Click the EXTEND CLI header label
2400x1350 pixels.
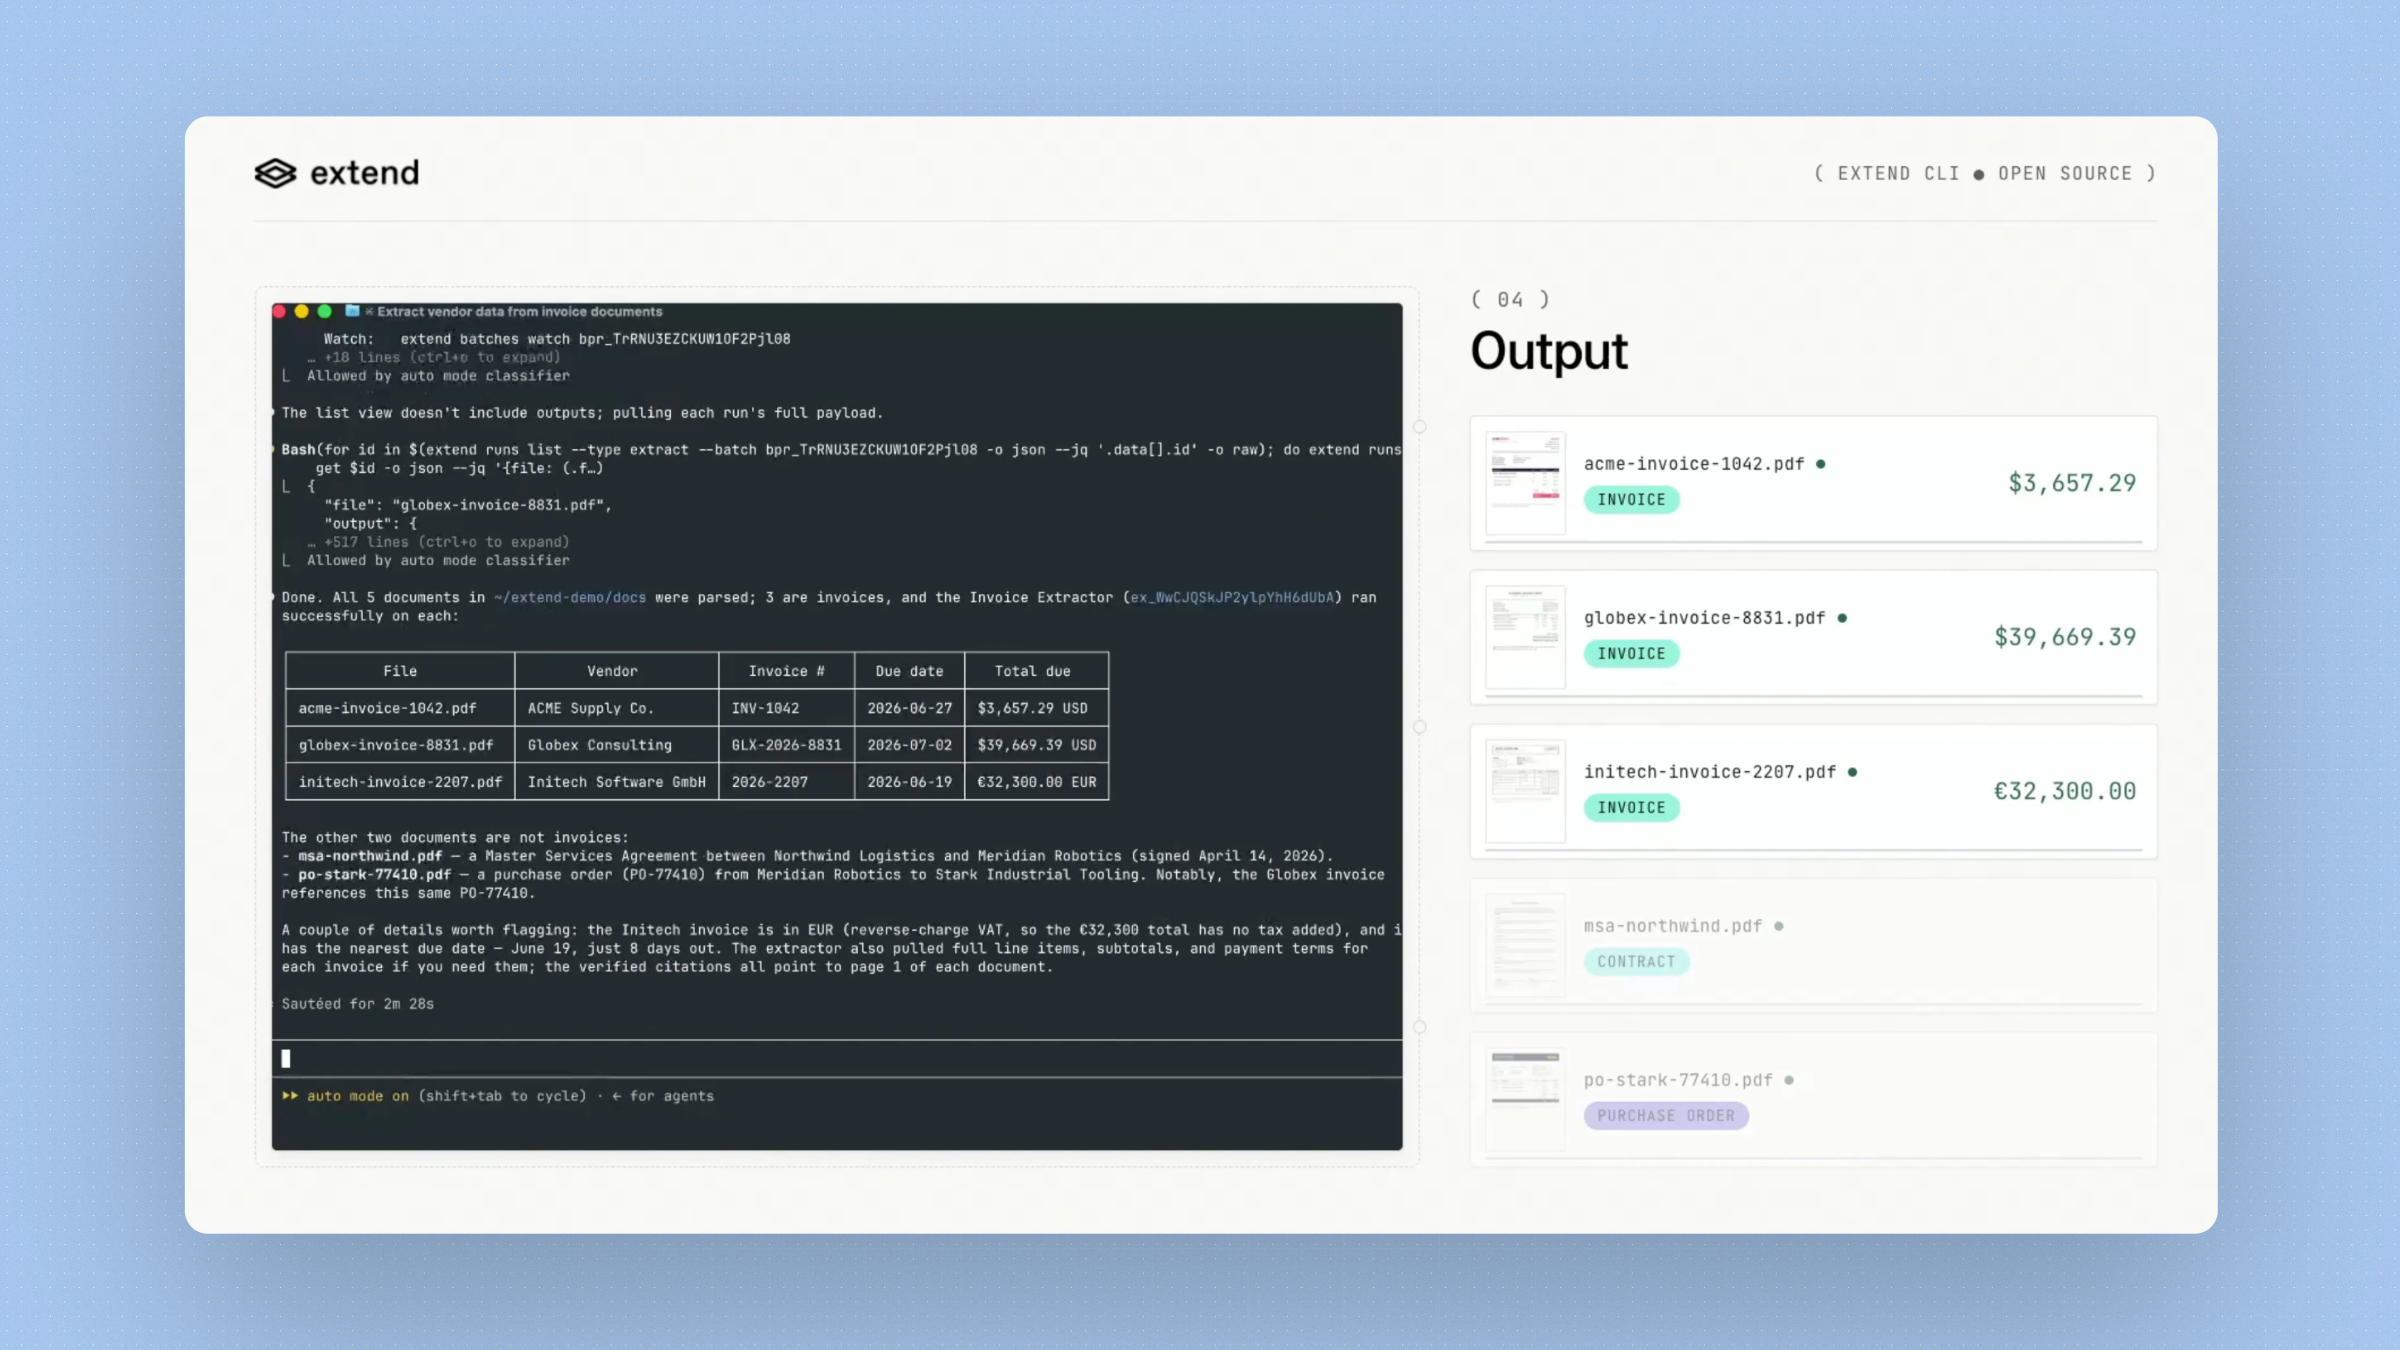tap(1898, 174)
